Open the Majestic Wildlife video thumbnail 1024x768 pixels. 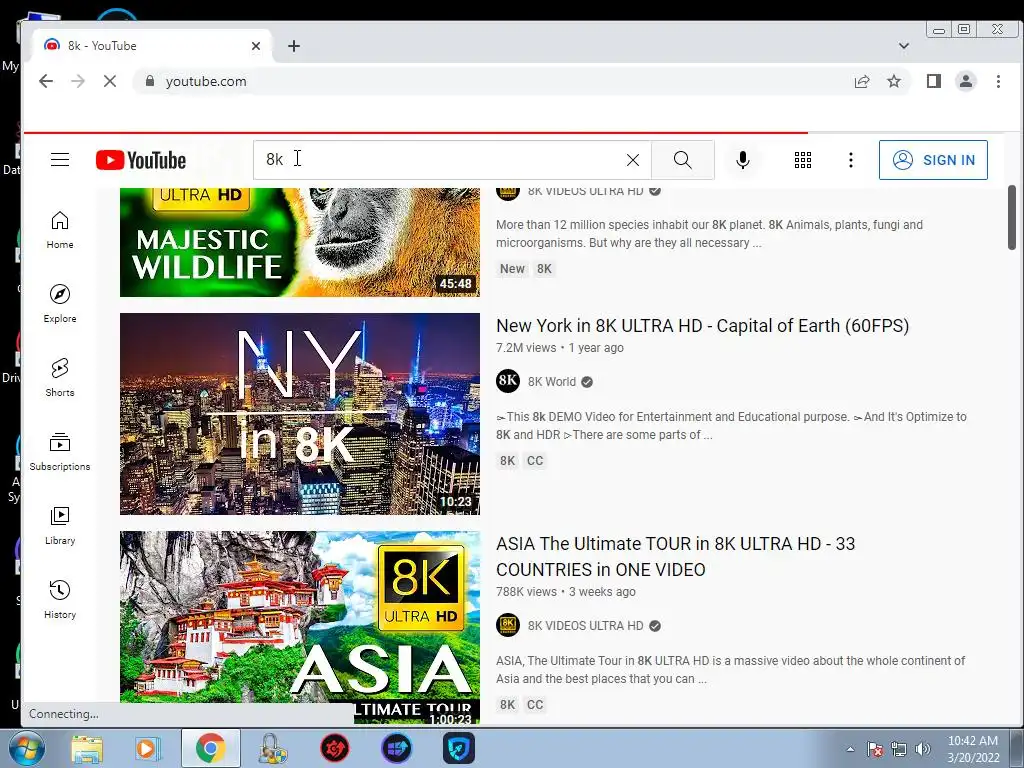300,242
